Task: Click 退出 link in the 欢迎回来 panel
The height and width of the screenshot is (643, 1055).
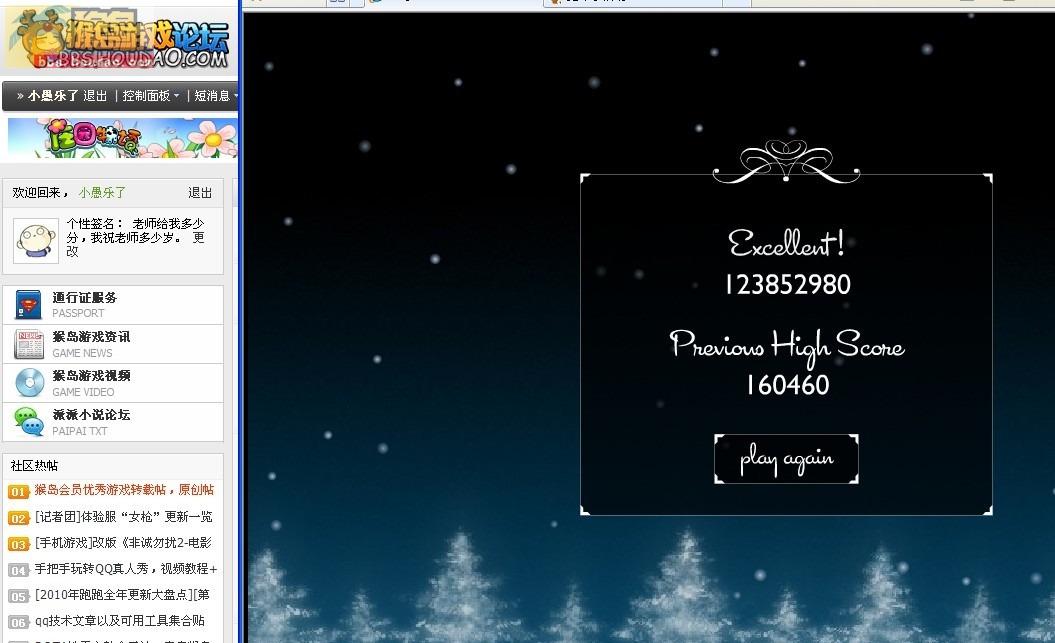Action: 200,193
